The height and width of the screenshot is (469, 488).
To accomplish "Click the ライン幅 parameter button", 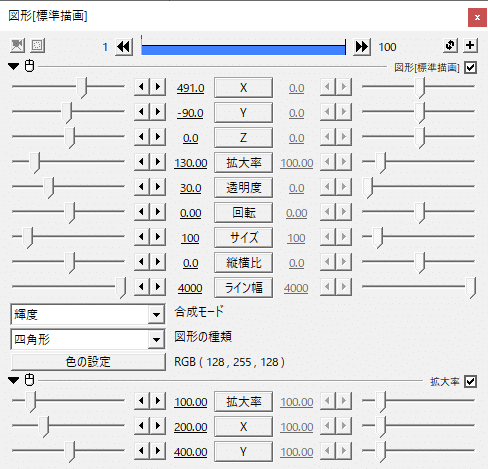I will click(243, 288).
